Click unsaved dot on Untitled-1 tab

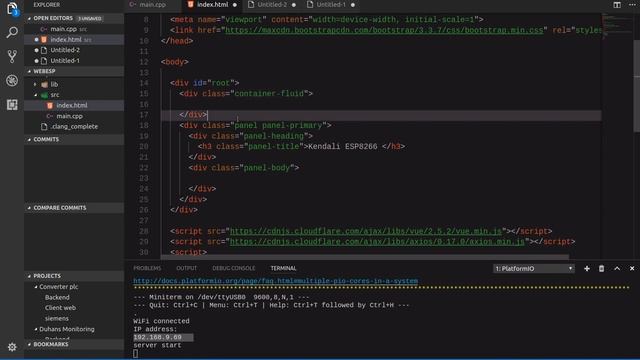(353, 5)
